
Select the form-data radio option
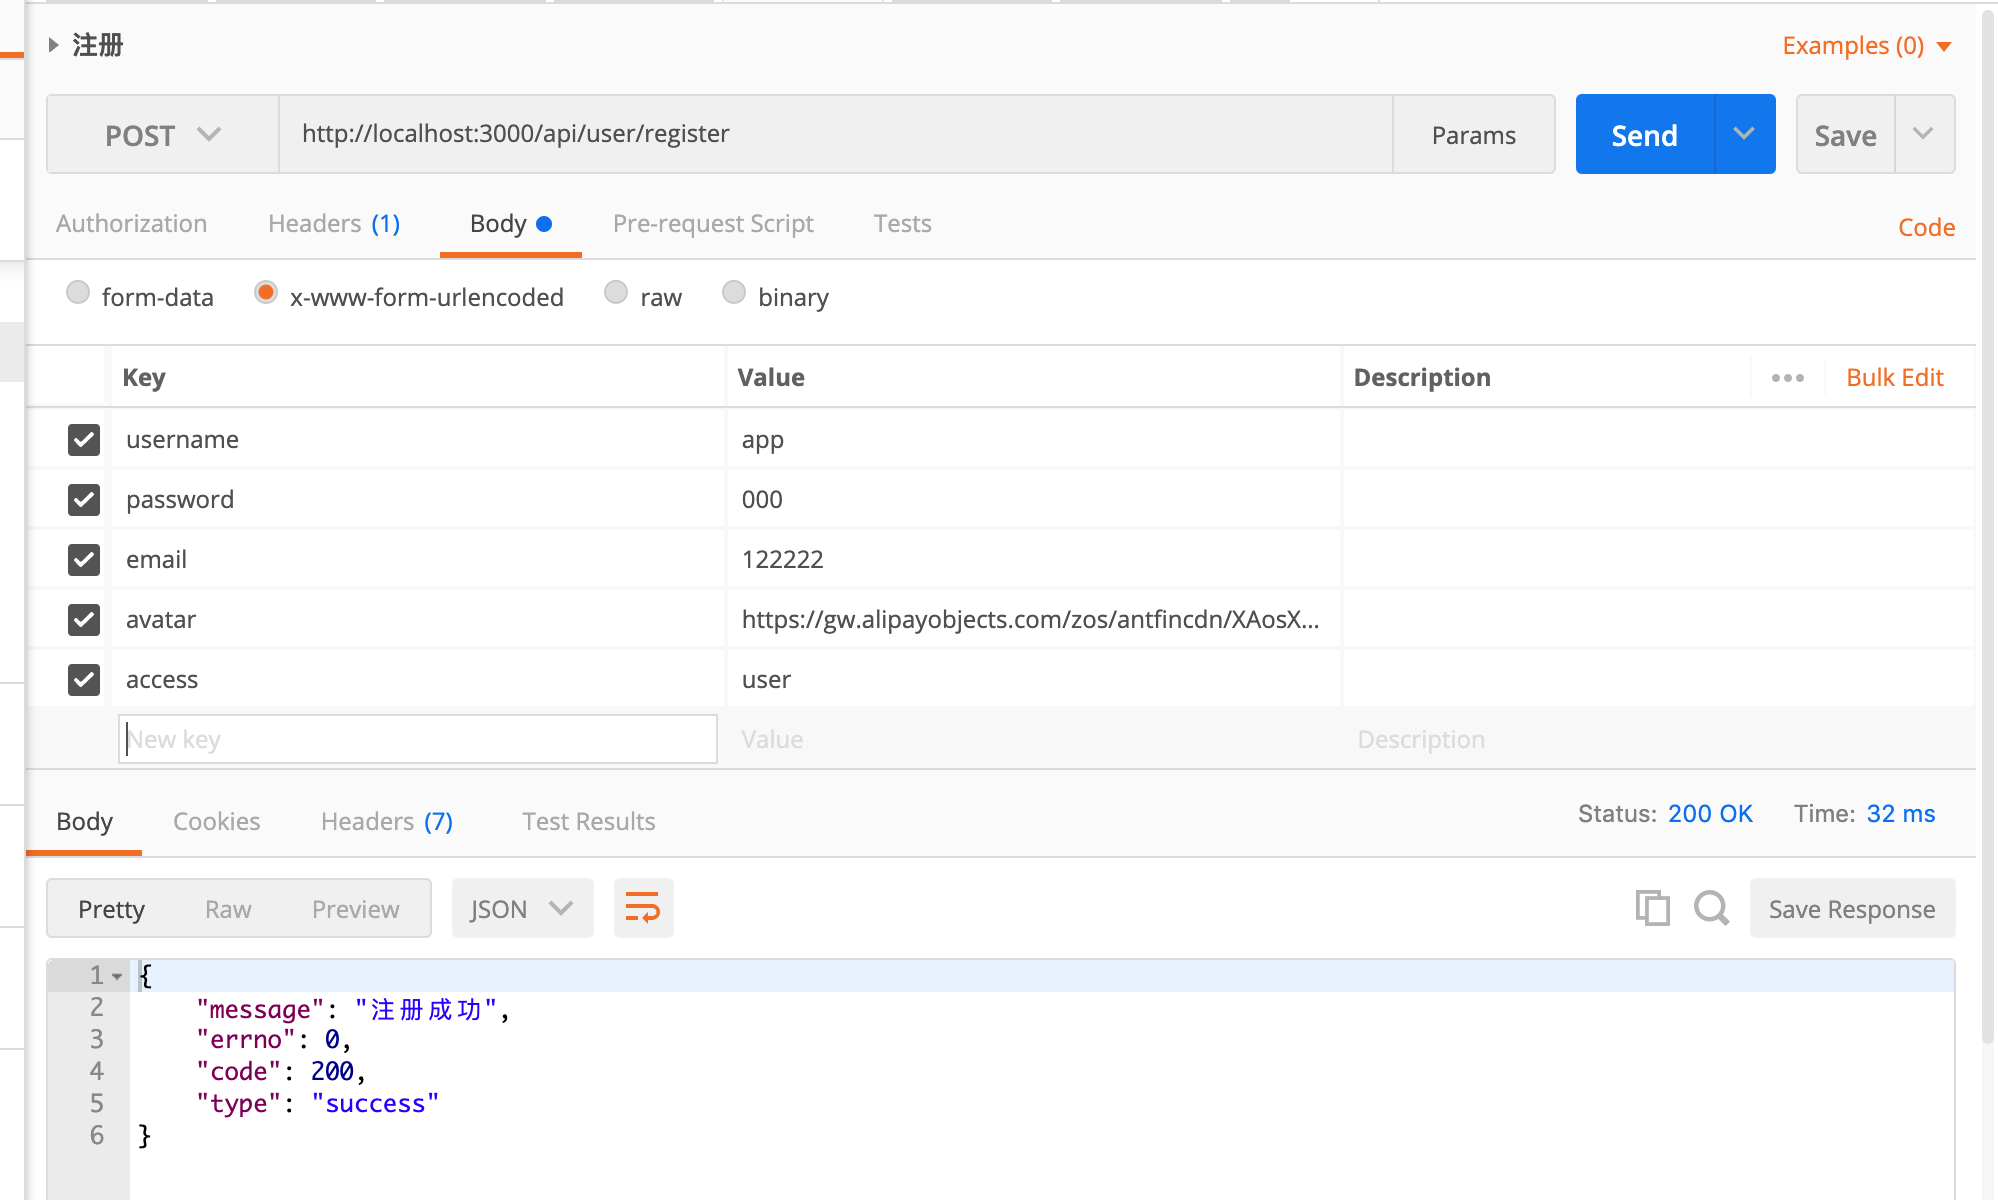click(78, 292)
